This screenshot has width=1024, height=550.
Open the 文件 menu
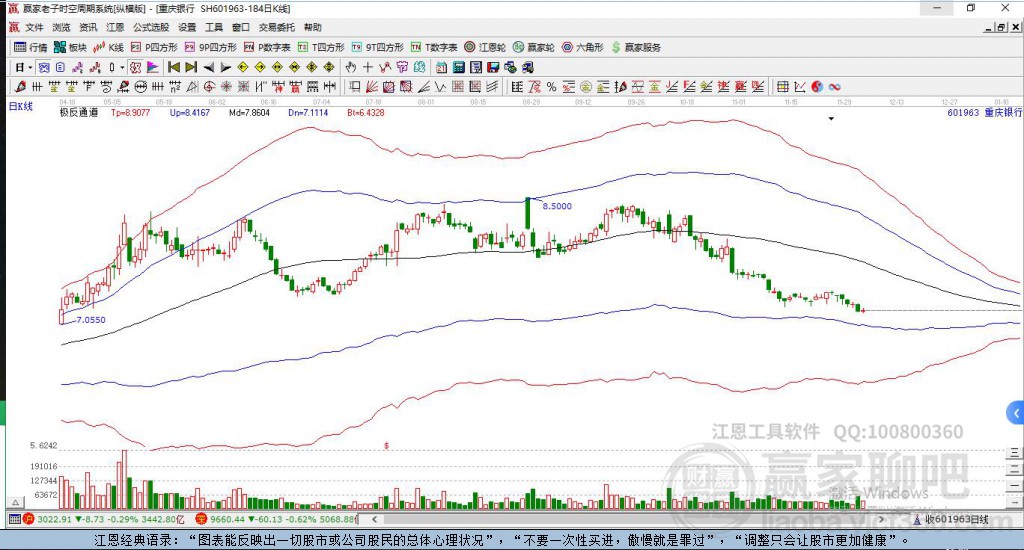[x=34, y=27]
